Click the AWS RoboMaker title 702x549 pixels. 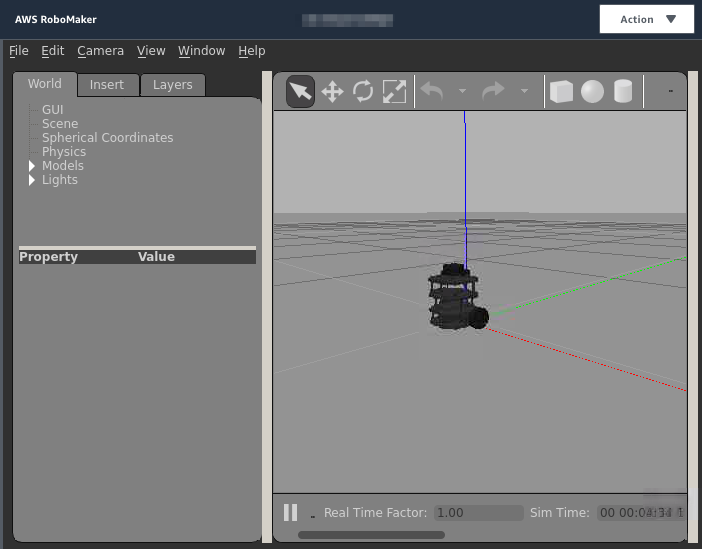[x=56, y=20]
